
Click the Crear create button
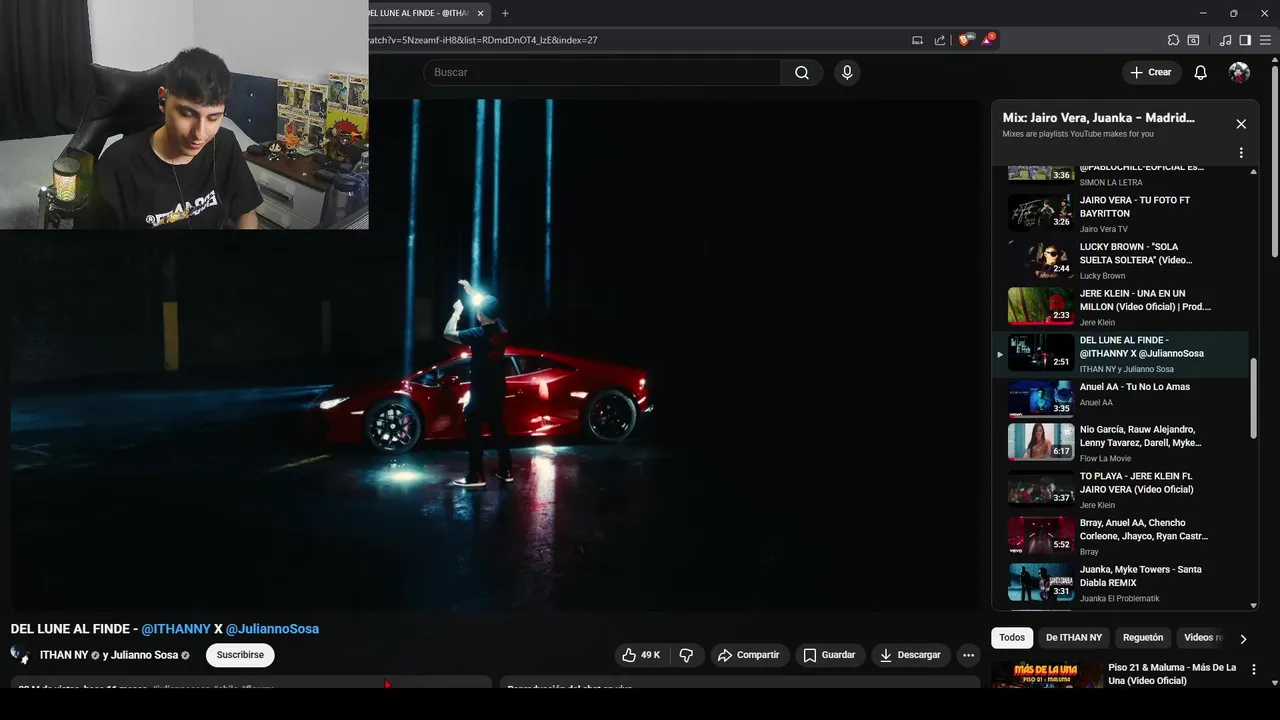(1150, 72)
